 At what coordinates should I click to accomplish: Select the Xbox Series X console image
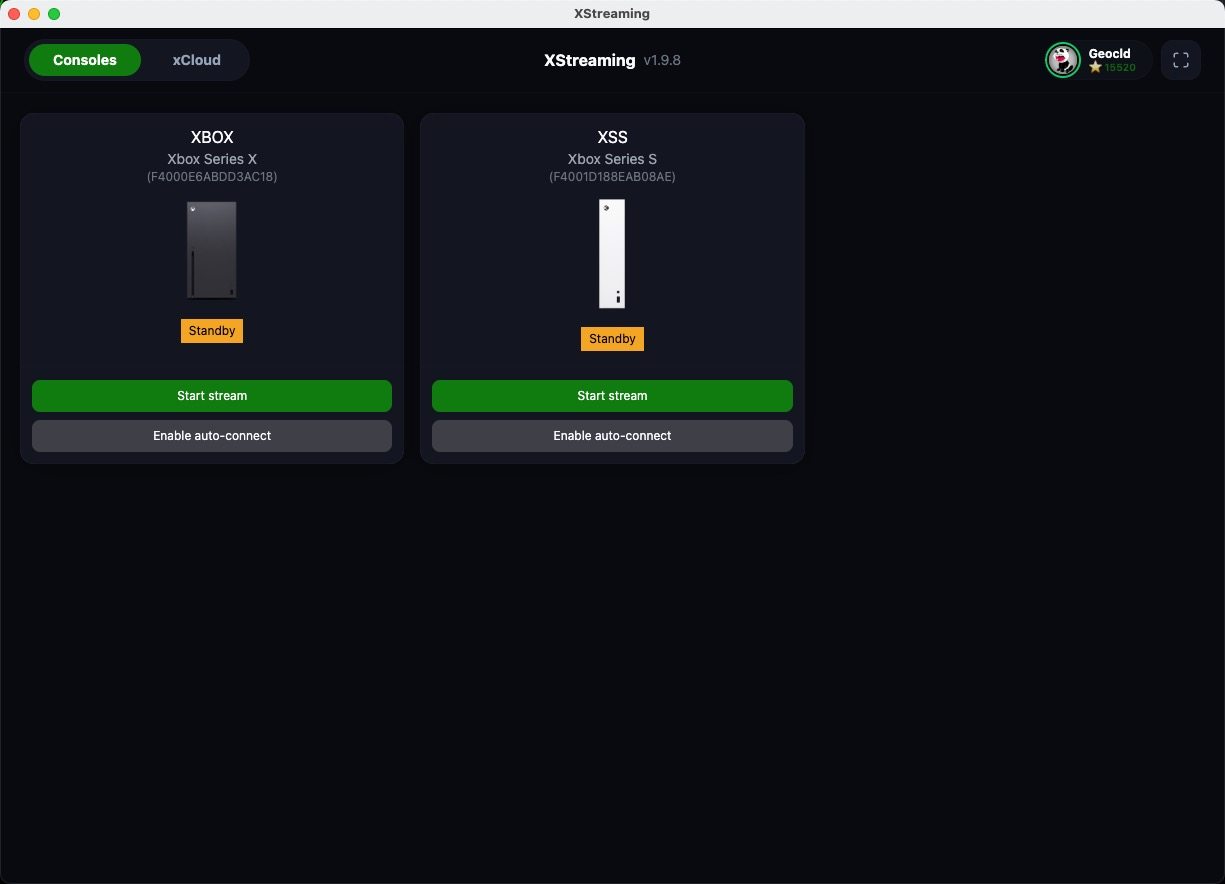[x=212, y=250]
